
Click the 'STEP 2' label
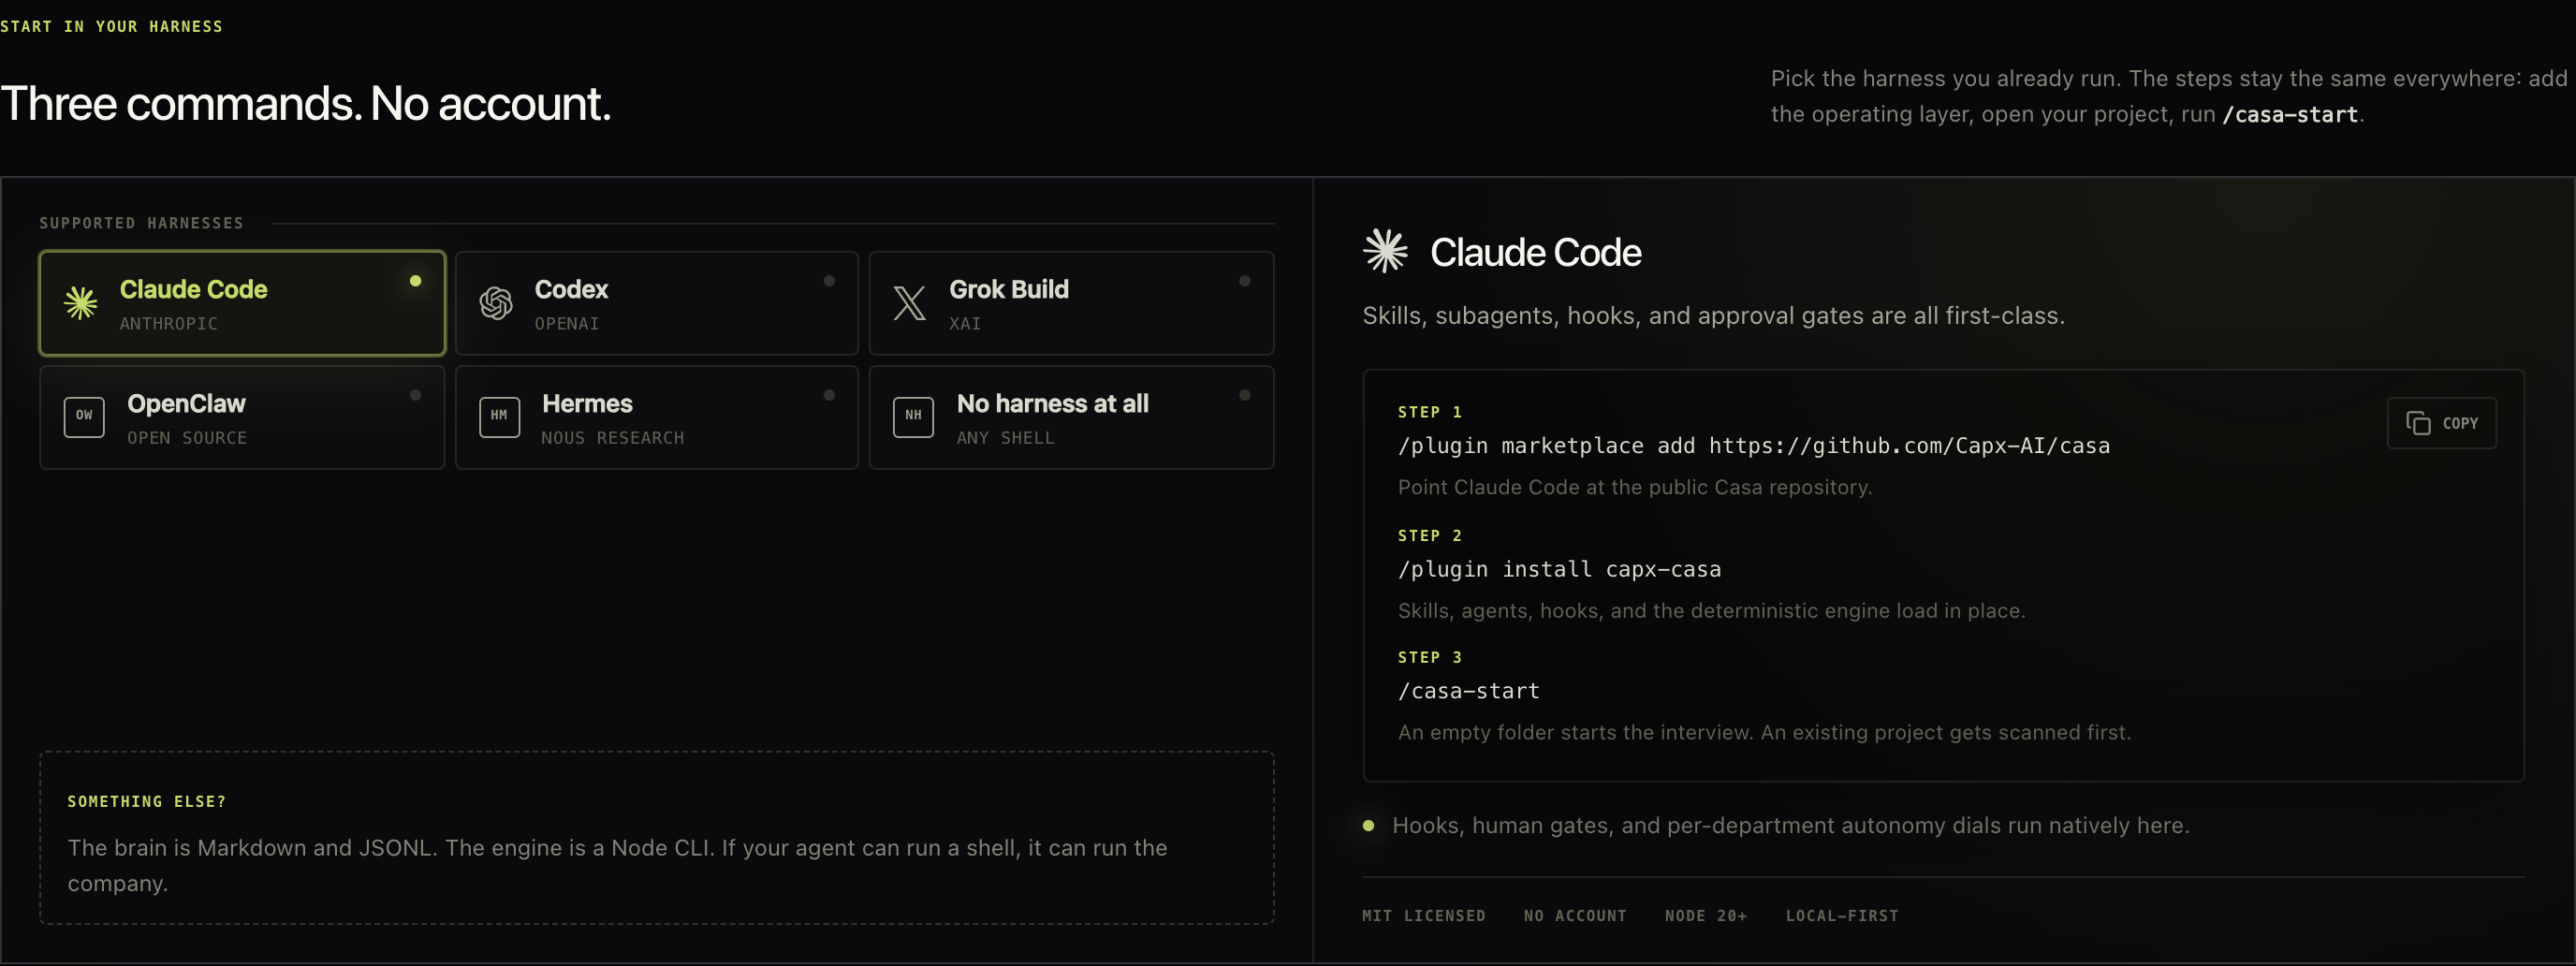point(1430,536)
